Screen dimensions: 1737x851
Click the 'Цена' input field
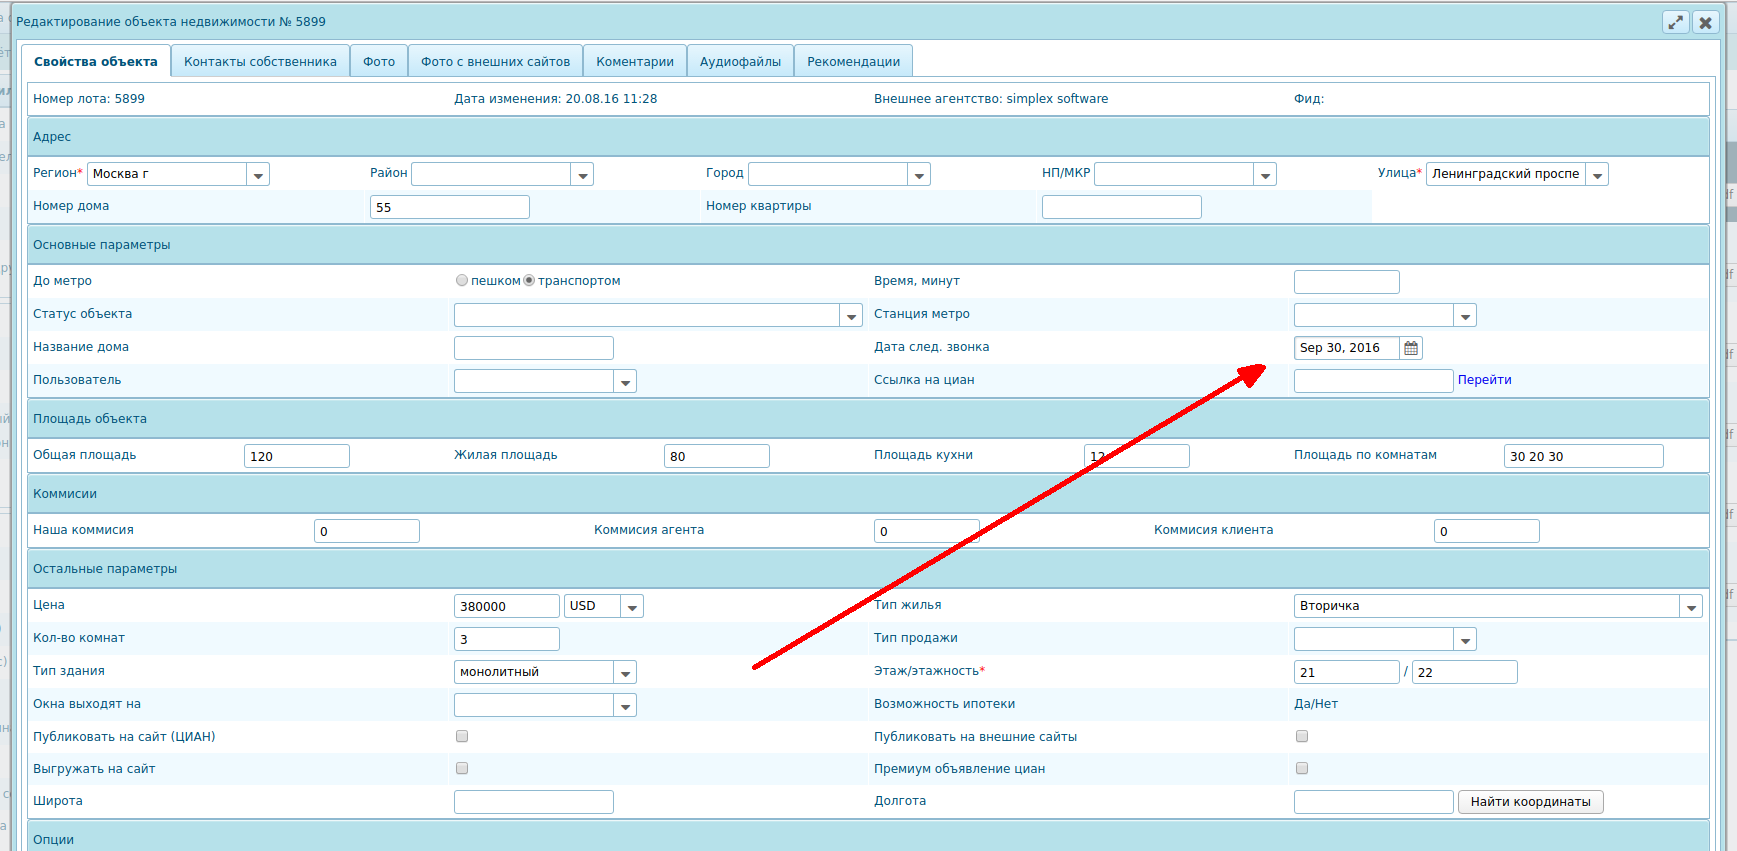point(506,607)
